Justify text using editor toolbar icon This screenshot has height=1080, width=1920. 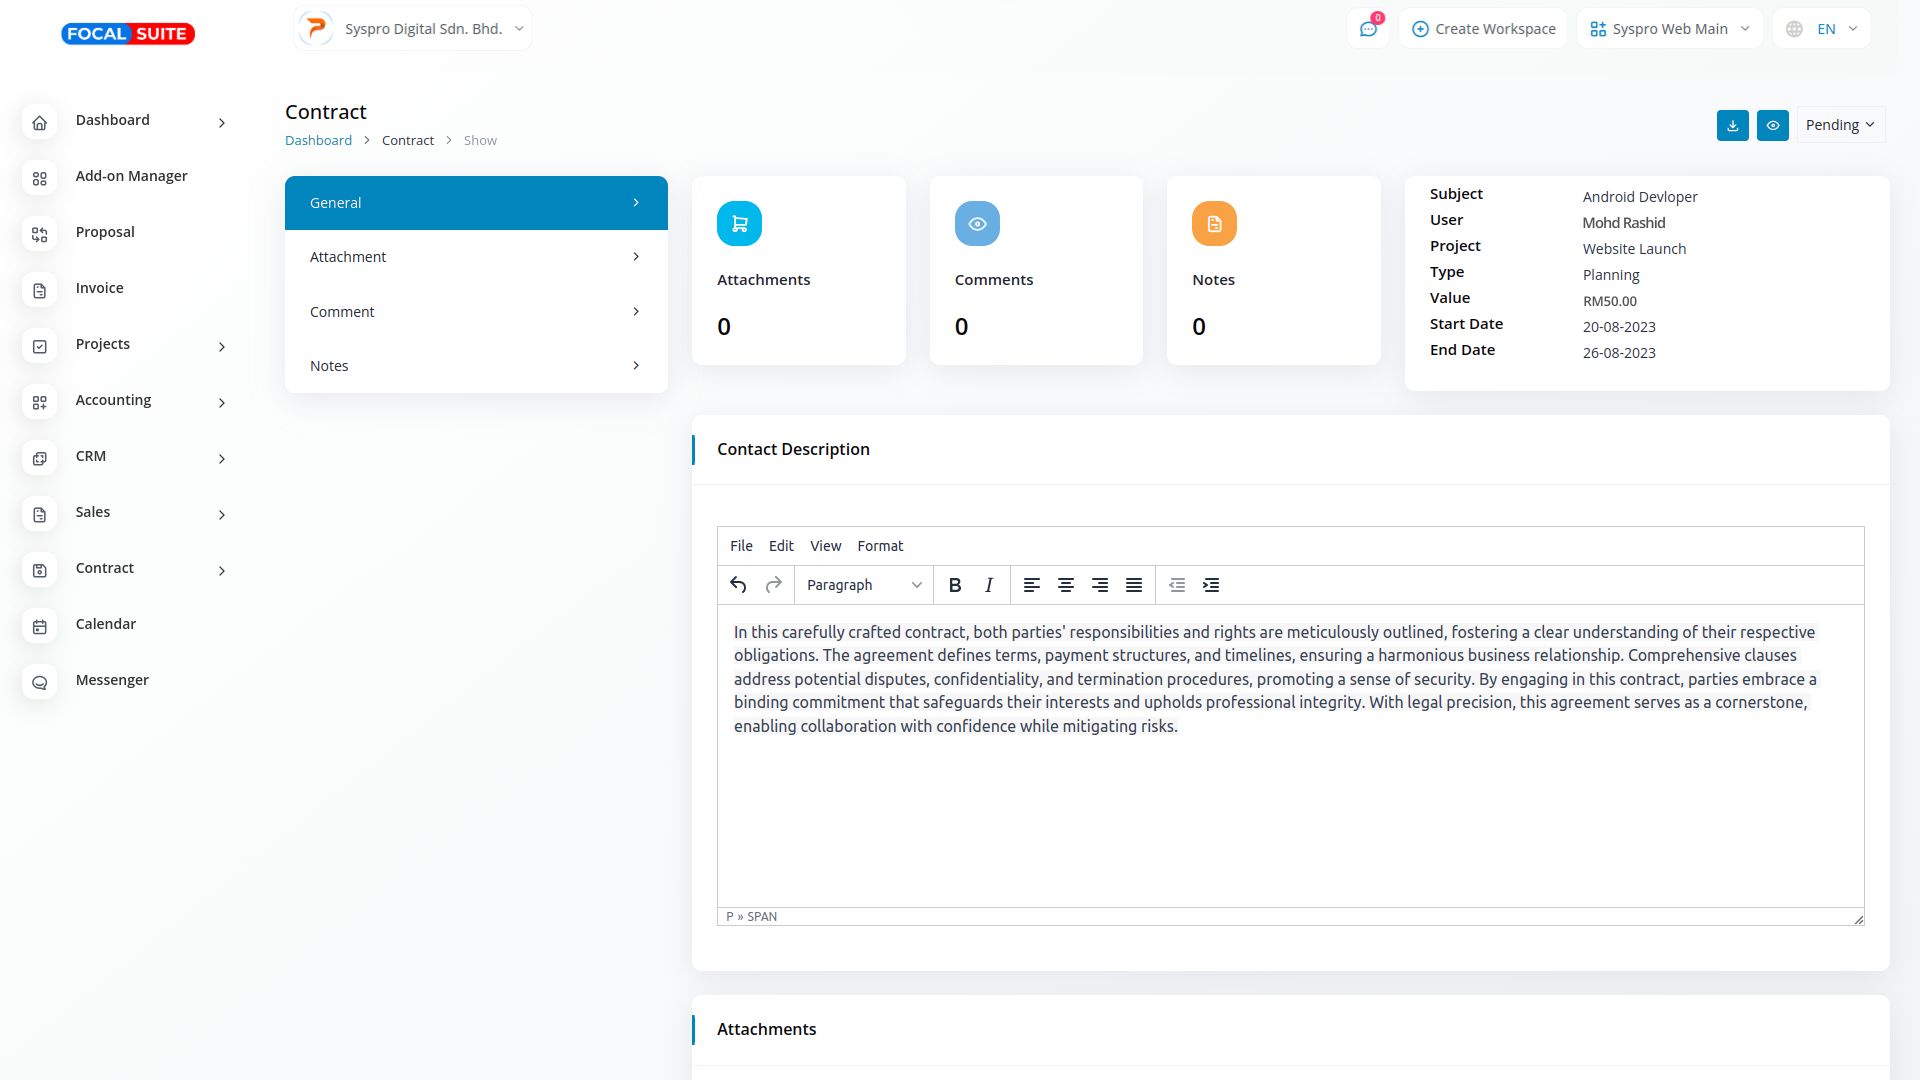(x=1134, y=585)
